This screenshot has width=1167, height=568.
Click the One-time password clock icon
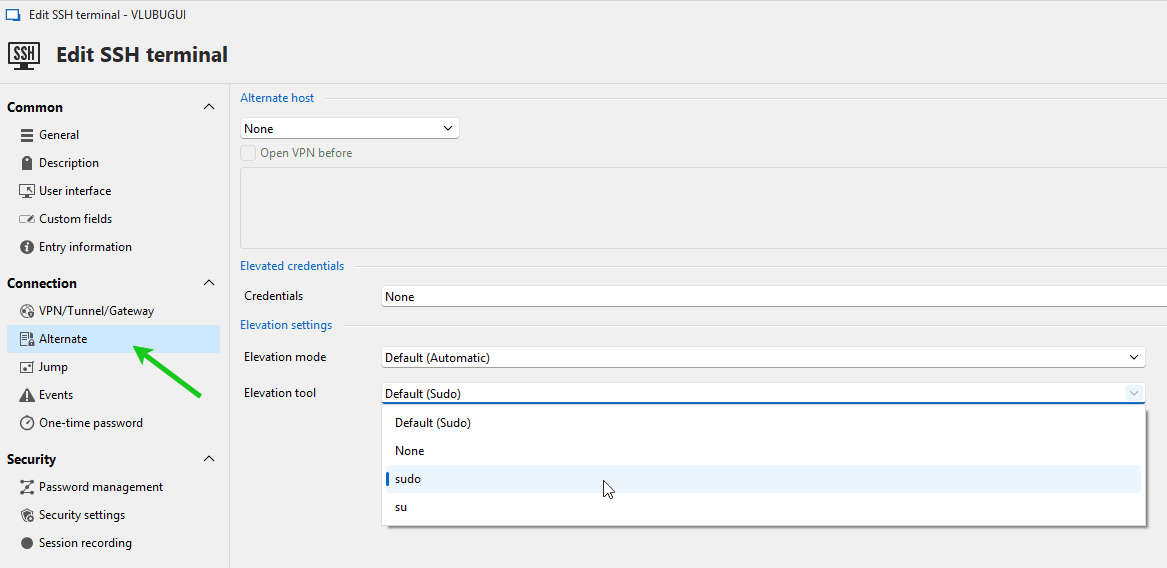coord(27,423)
